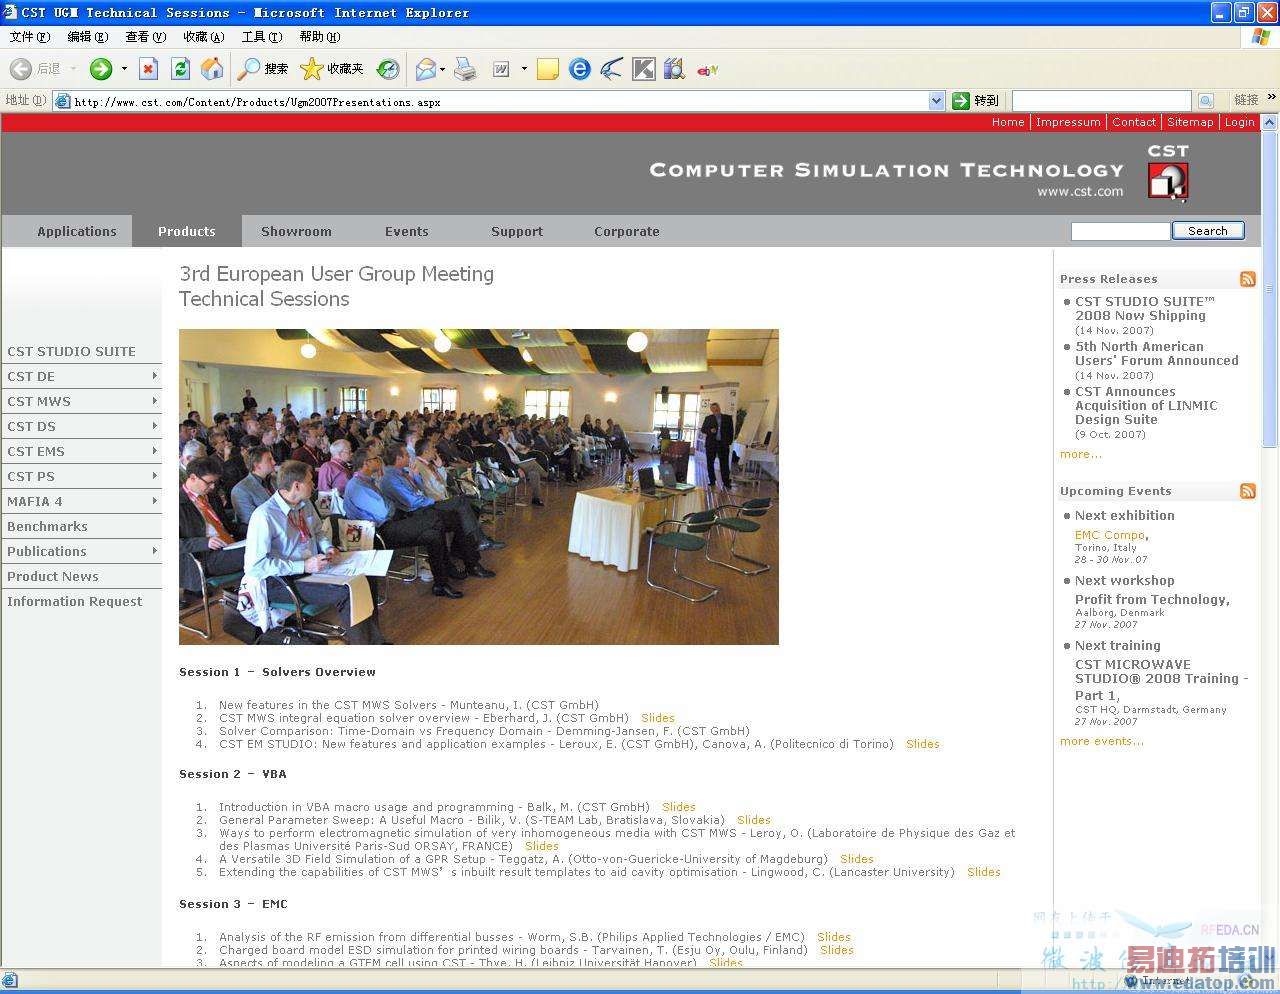Click the eBay toolbar icon
This screenshot has height=994, width=1280.
tap(708, 70)
